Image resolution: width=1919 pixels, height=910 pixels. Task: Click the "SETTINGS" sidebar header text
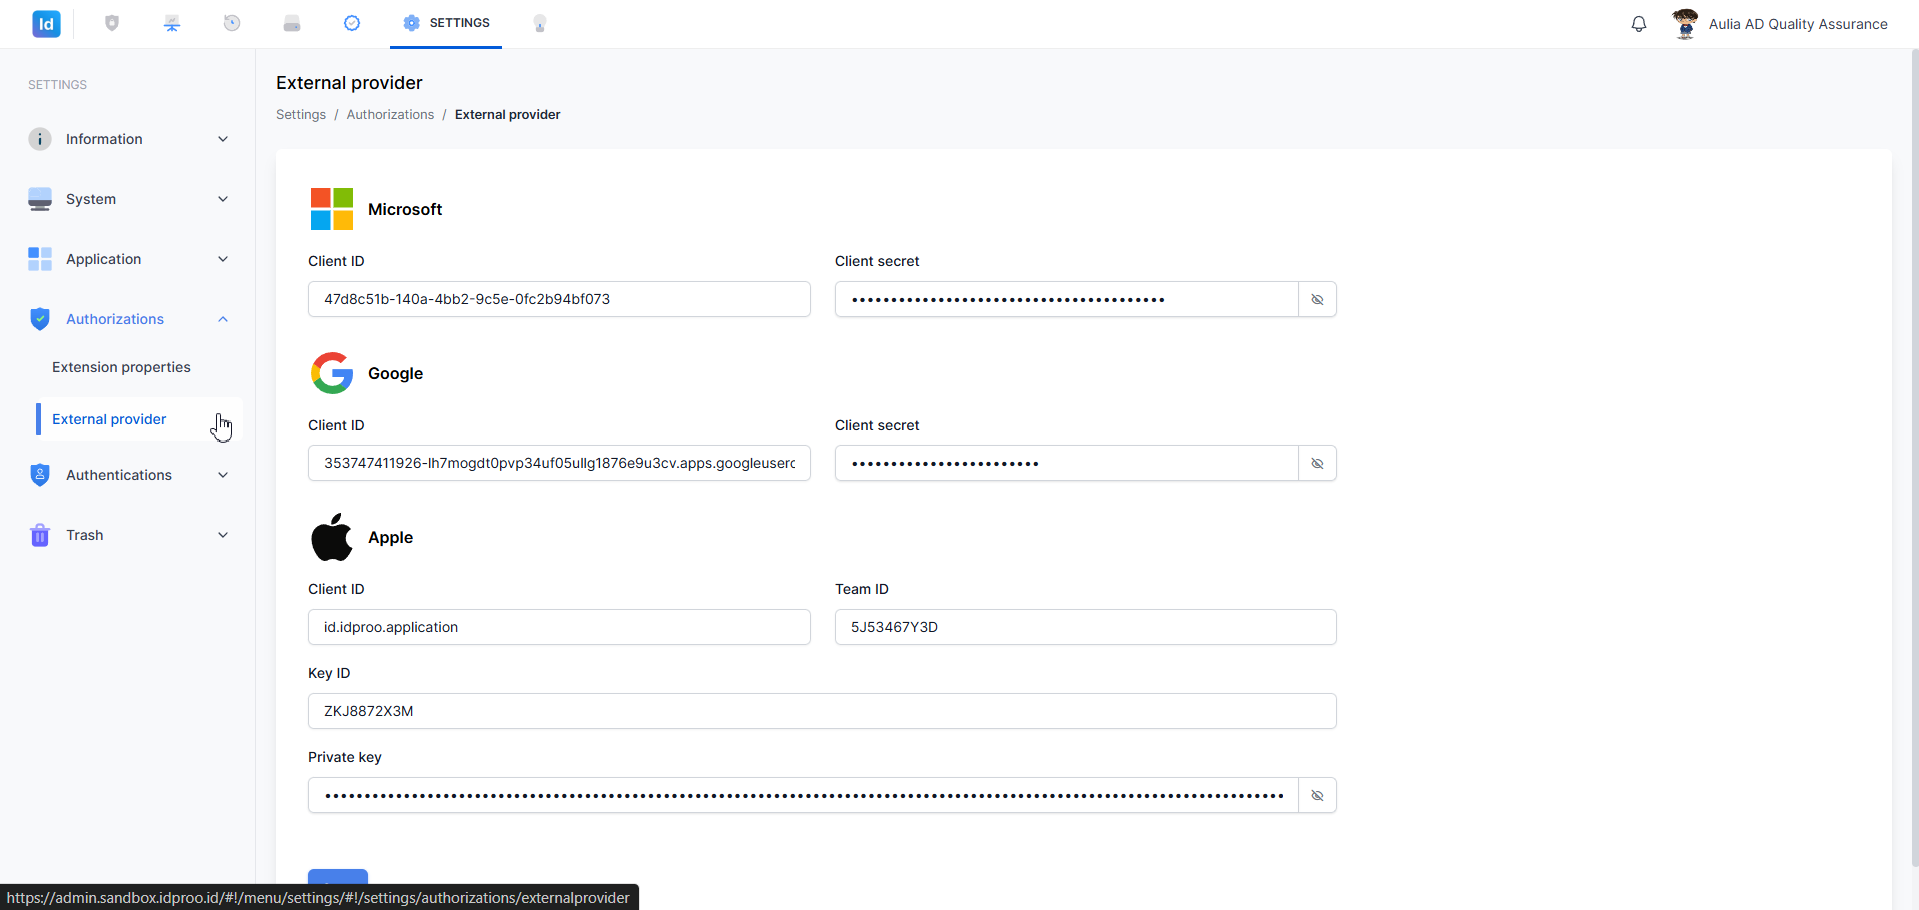click(57, 85)
